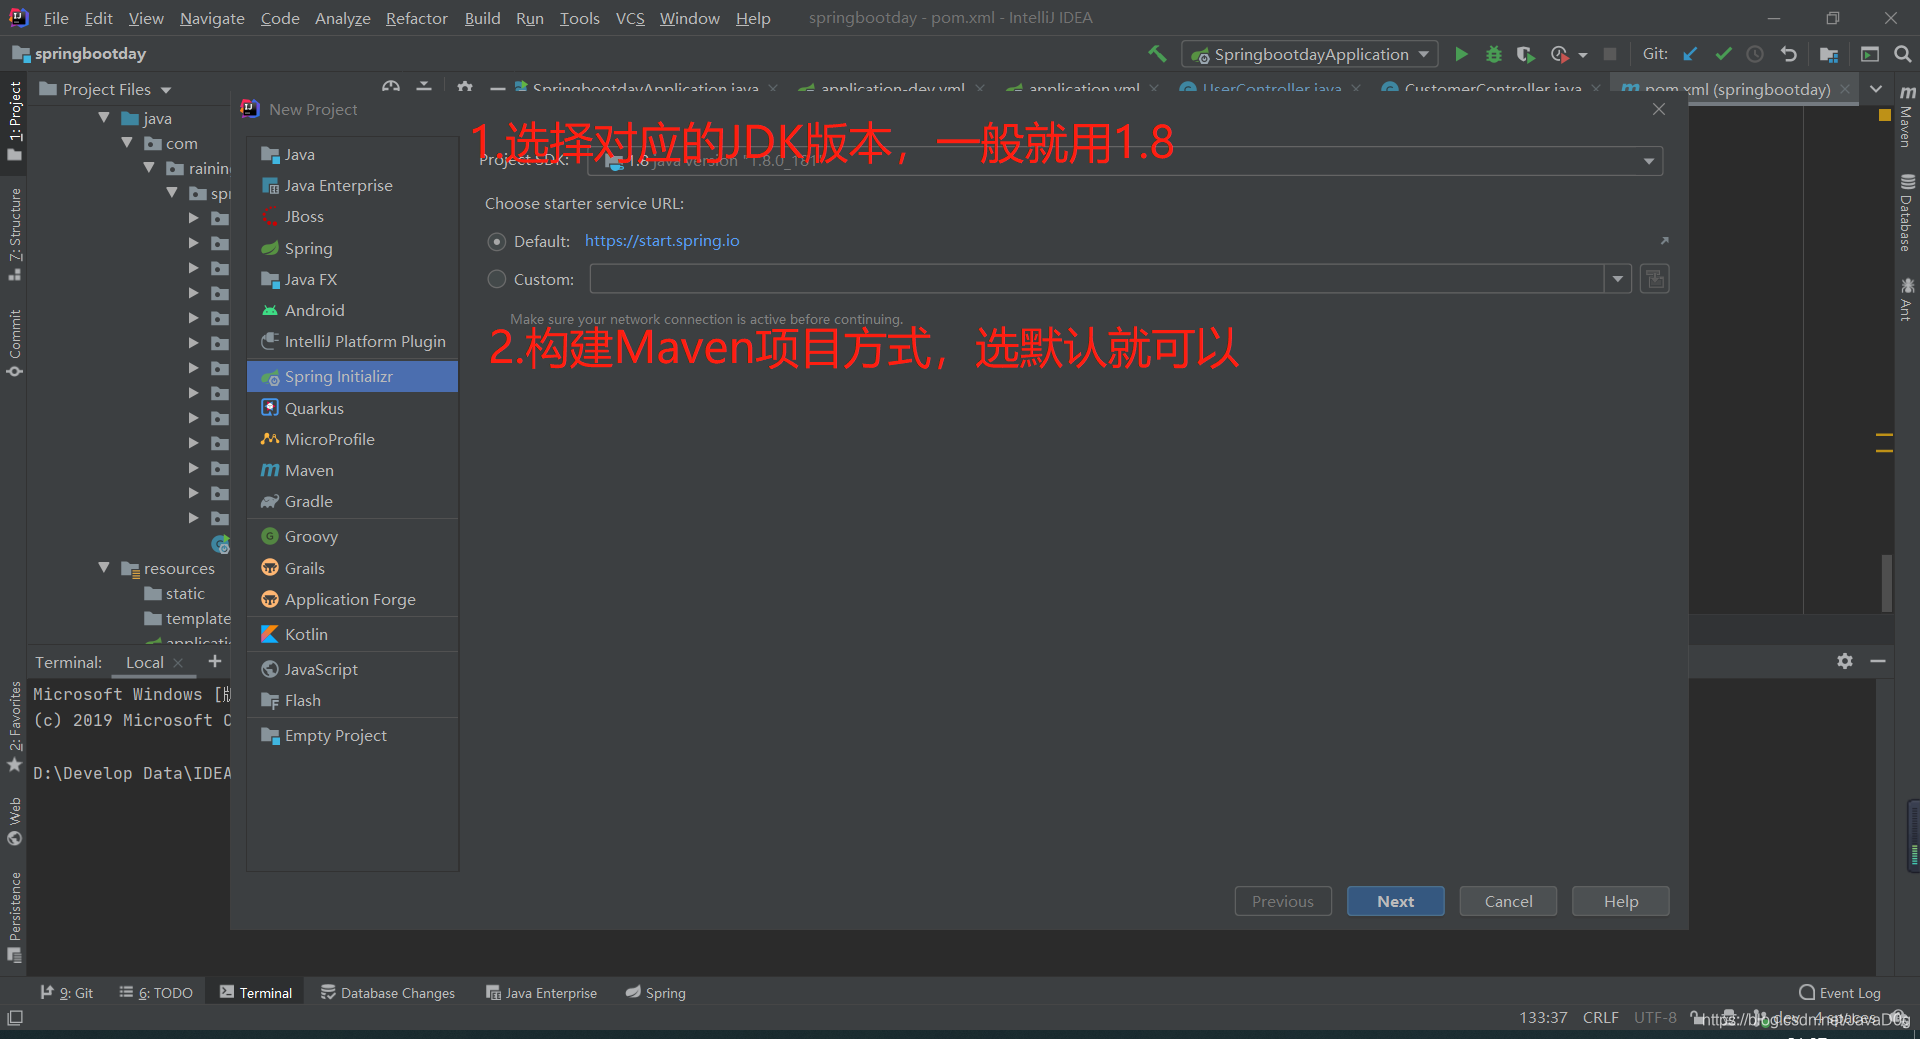Screen dimensions: 1920x1039
Task: Open the Maven tool window
Action: pos(1907,118)
